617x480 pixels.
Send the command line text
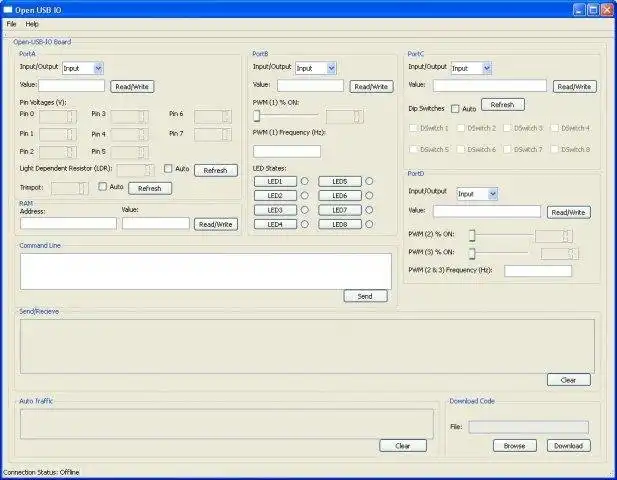tap(365, 296)
